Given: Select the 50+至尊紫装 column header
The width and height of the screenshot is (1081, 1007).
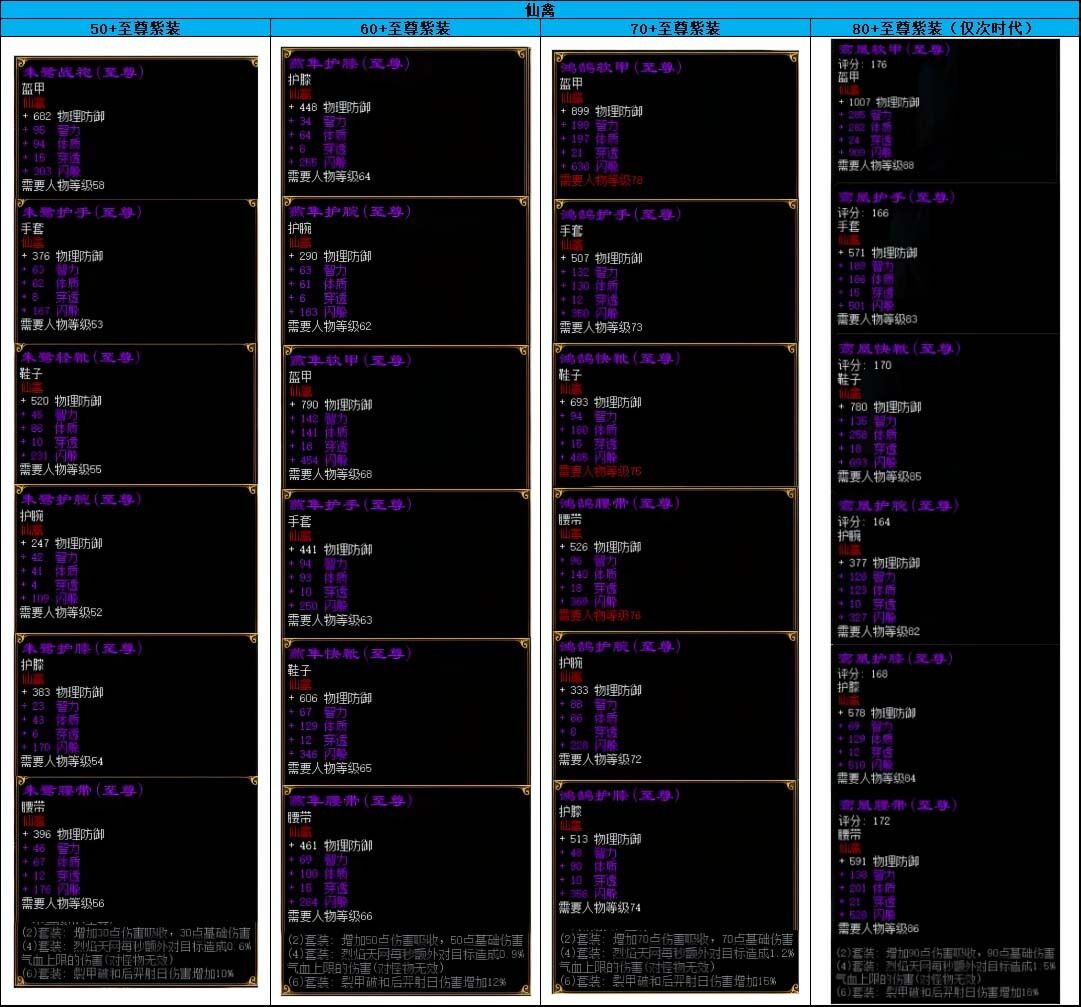Looking at the screenshot, I should tap(135, 28).
